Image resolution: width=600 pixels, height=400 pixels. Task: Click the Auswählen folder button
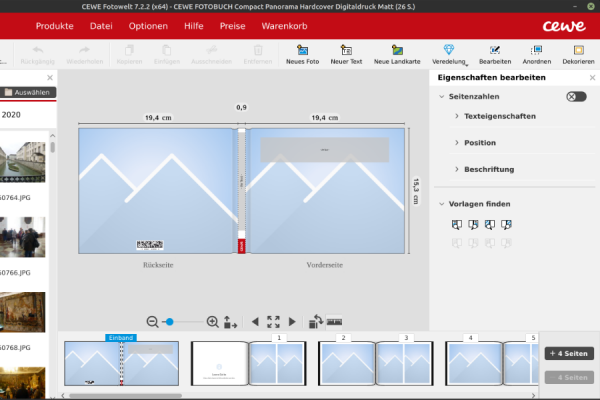point(28,92)
